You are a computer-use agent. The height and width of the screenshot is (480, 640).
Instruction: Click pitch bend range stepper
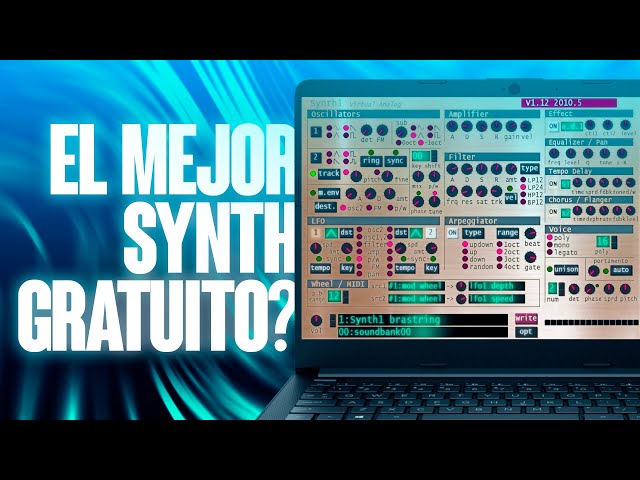tap(346, 297)
